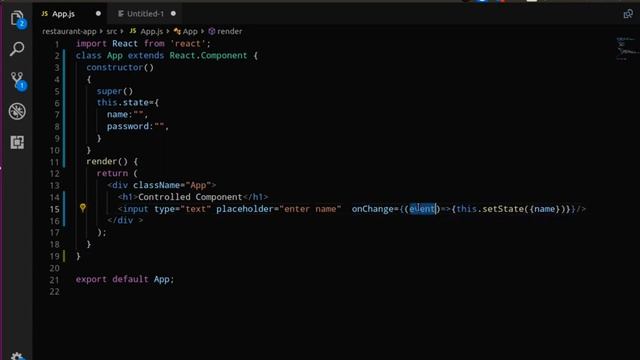Click the 'return' keyword on line 12

pos(112,173)
